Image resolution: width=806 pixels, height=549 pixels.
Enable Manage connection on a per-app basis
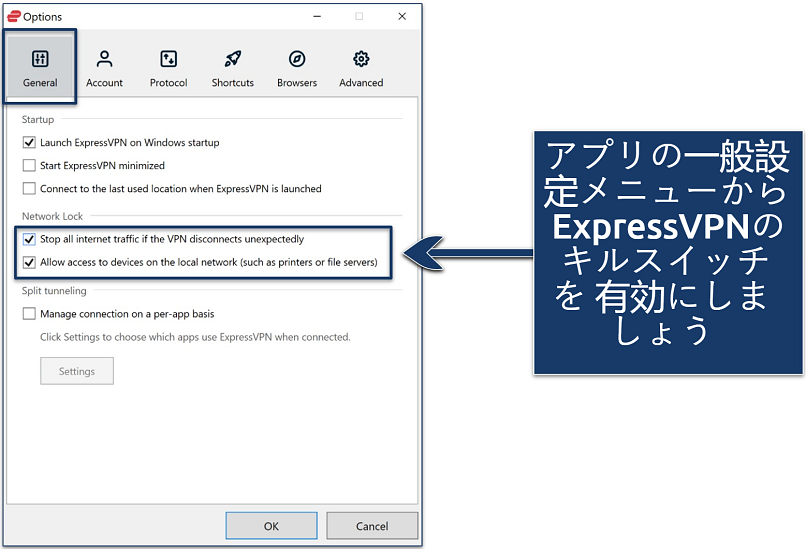tap(29, 314)
